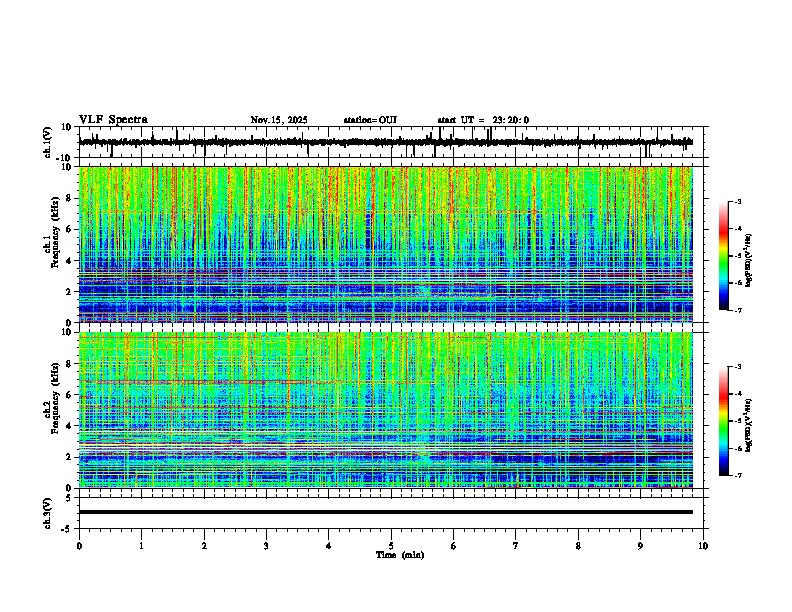Click inside the ch.1 spectrogram panel
The image size is (792, 612).
coord(385,244)
